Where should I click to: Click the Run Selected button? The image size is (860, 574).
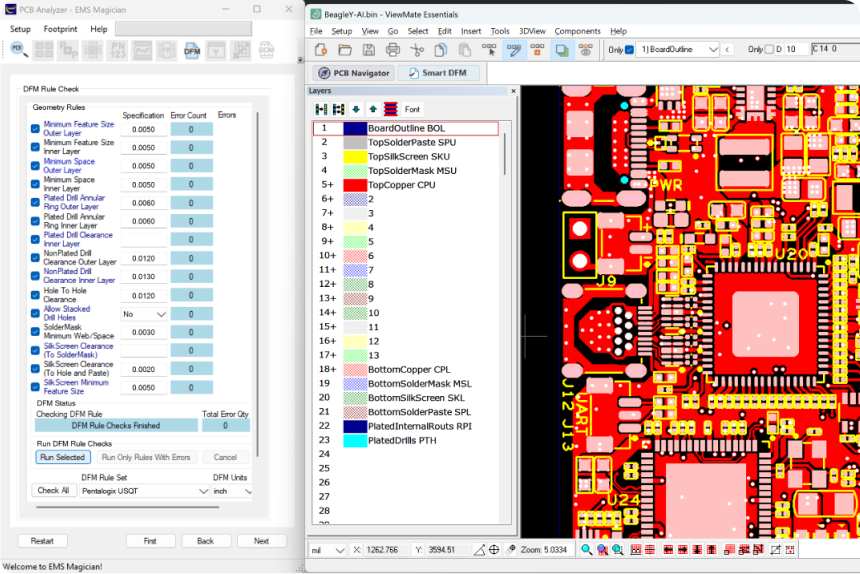tap(63, 457)
